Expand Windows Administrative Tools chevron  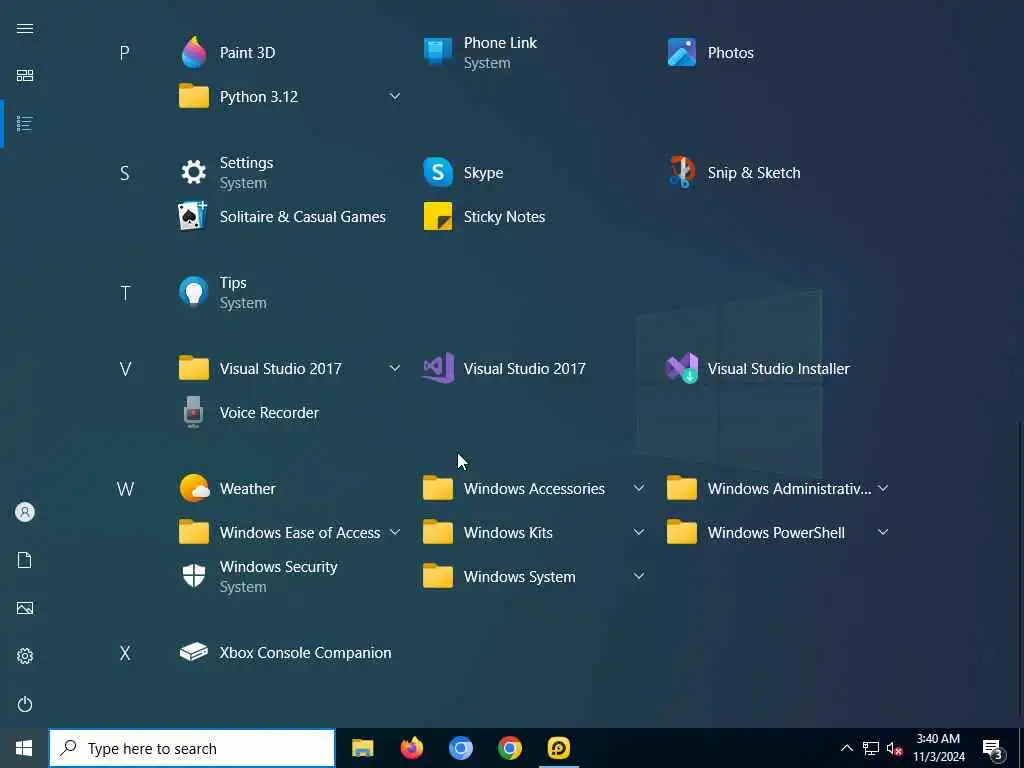[x=883, y=488]
